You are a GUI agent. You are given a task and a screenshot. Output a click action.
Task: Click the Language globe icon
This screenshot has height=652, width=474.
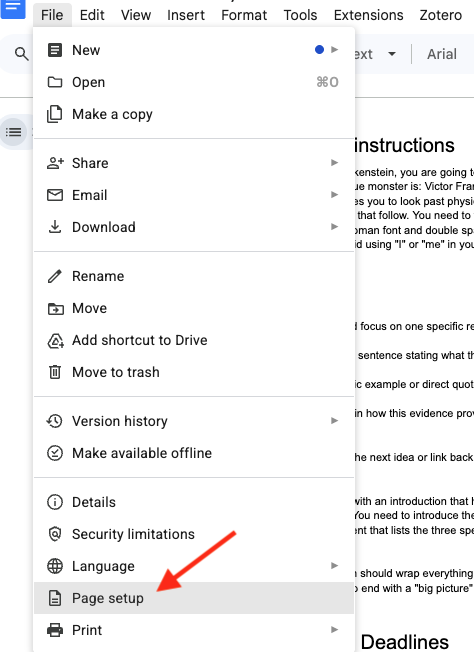[x=55, y=566]
